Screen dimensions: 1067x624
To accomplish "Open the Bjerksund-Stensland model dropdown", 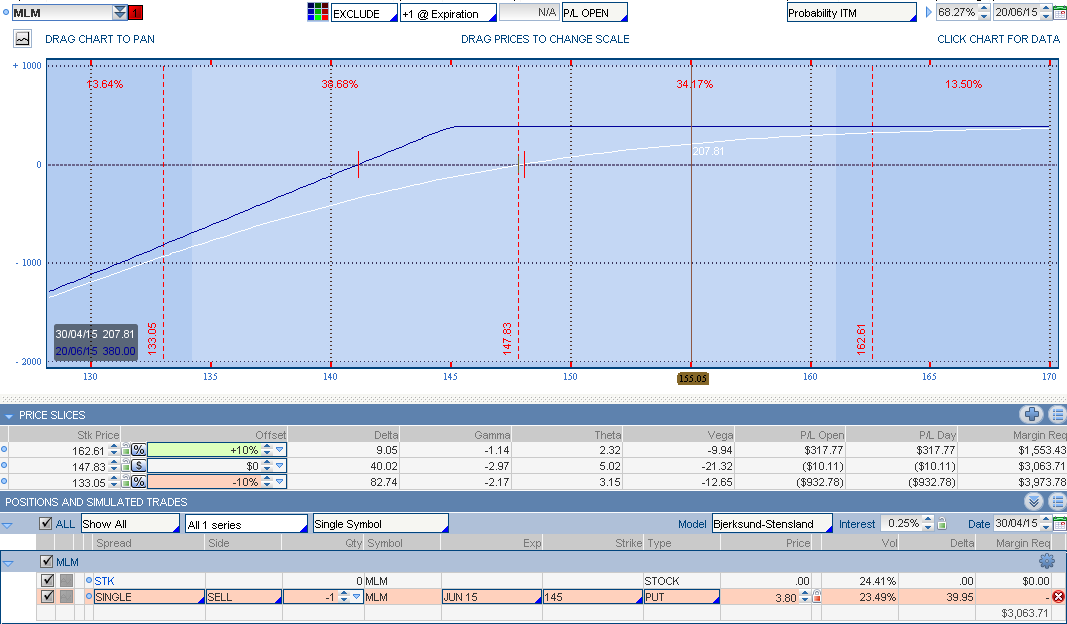I will coord(772,523).
